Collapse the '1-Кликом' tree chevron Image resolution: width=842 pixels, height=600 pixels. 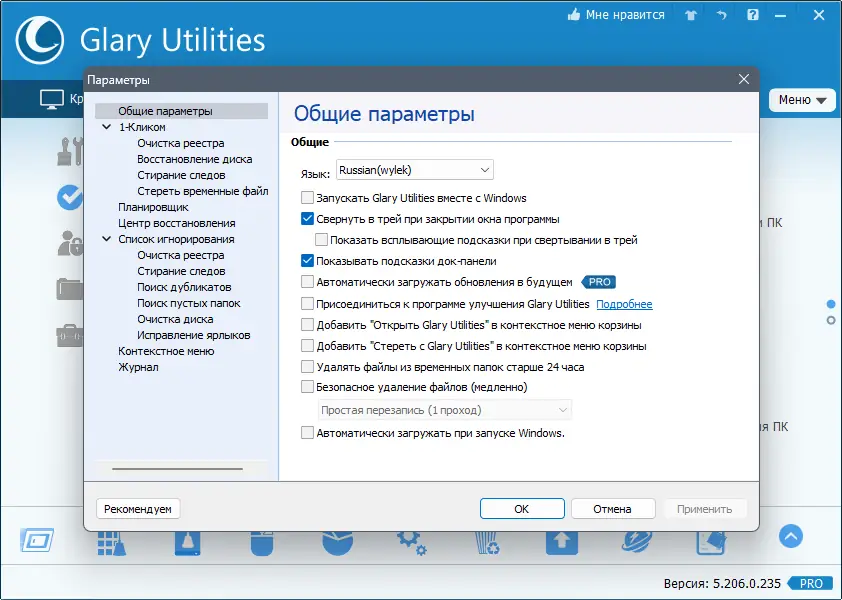coord(106,127)
